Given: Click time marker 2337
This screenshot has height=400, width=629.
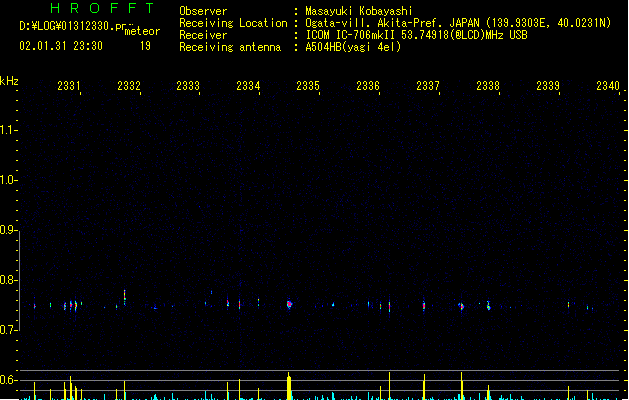Looking at the screenshot, I should pyautogui.click(x=428, y=85).
